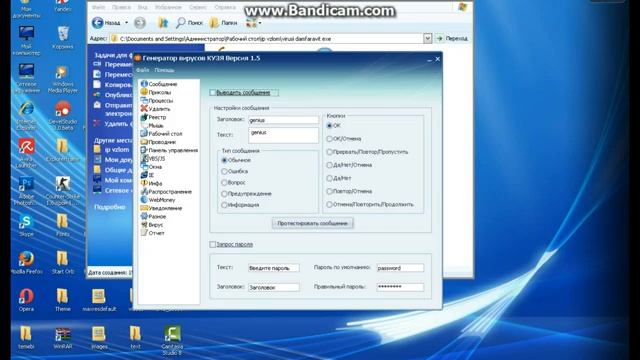This screenshot has height=360, width=640.
Task: Open Избранное menu in Explorer window
Action: [x=168, y=7]
